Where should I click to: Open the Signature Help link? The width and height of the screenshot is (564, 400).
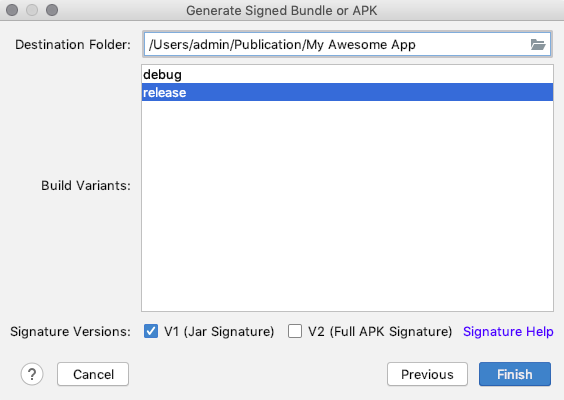pos(508,331)
